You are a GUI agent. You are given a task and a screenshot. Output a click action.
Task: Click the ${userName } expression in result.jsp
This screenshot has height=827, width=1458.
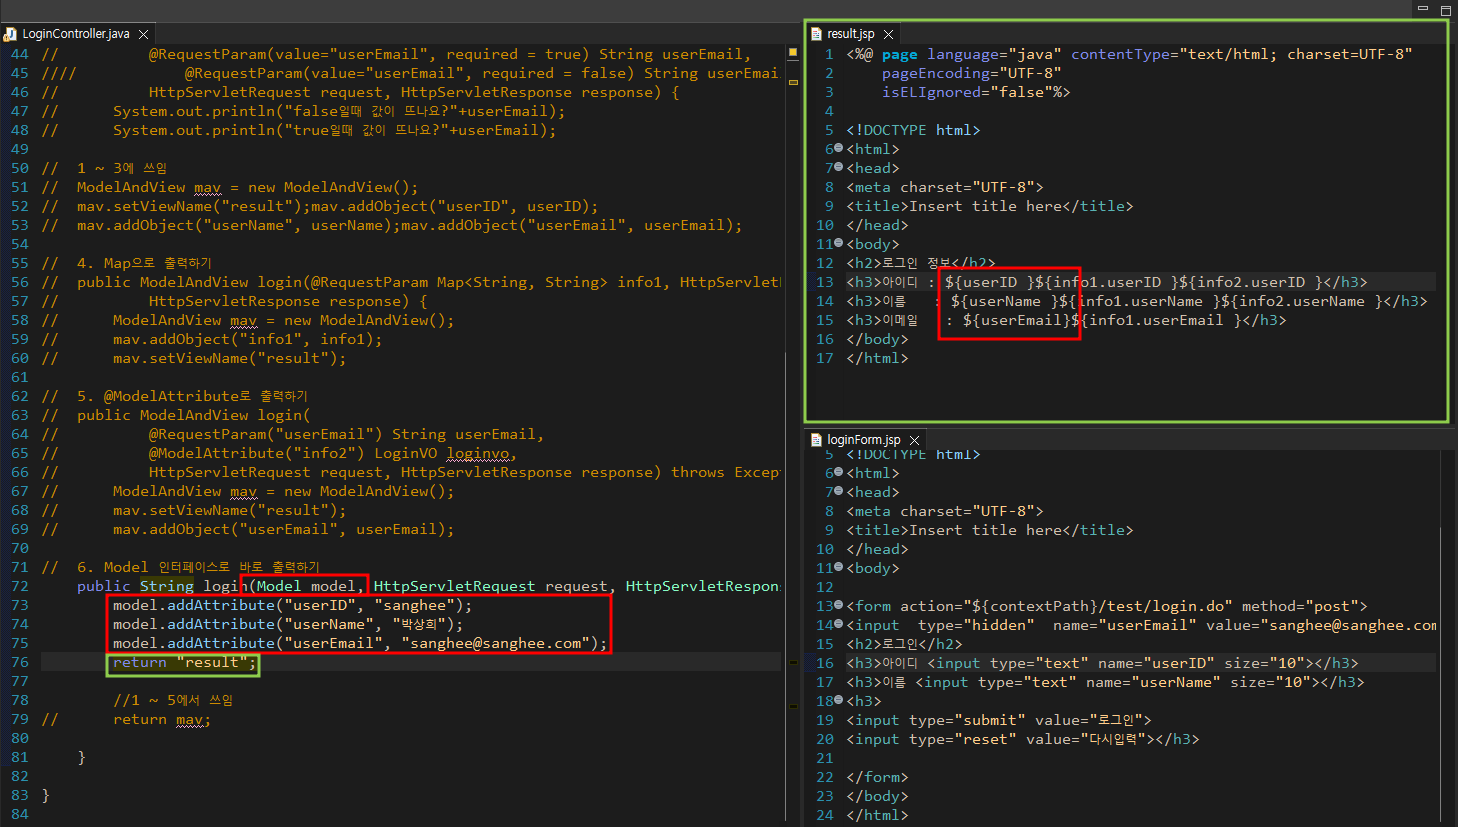point(1005,301)
